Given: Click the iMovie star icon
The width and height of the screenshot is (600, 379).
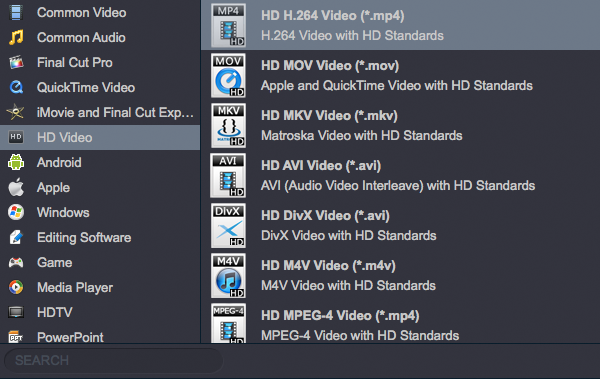Looking at the screenshot, I should 16,112.
